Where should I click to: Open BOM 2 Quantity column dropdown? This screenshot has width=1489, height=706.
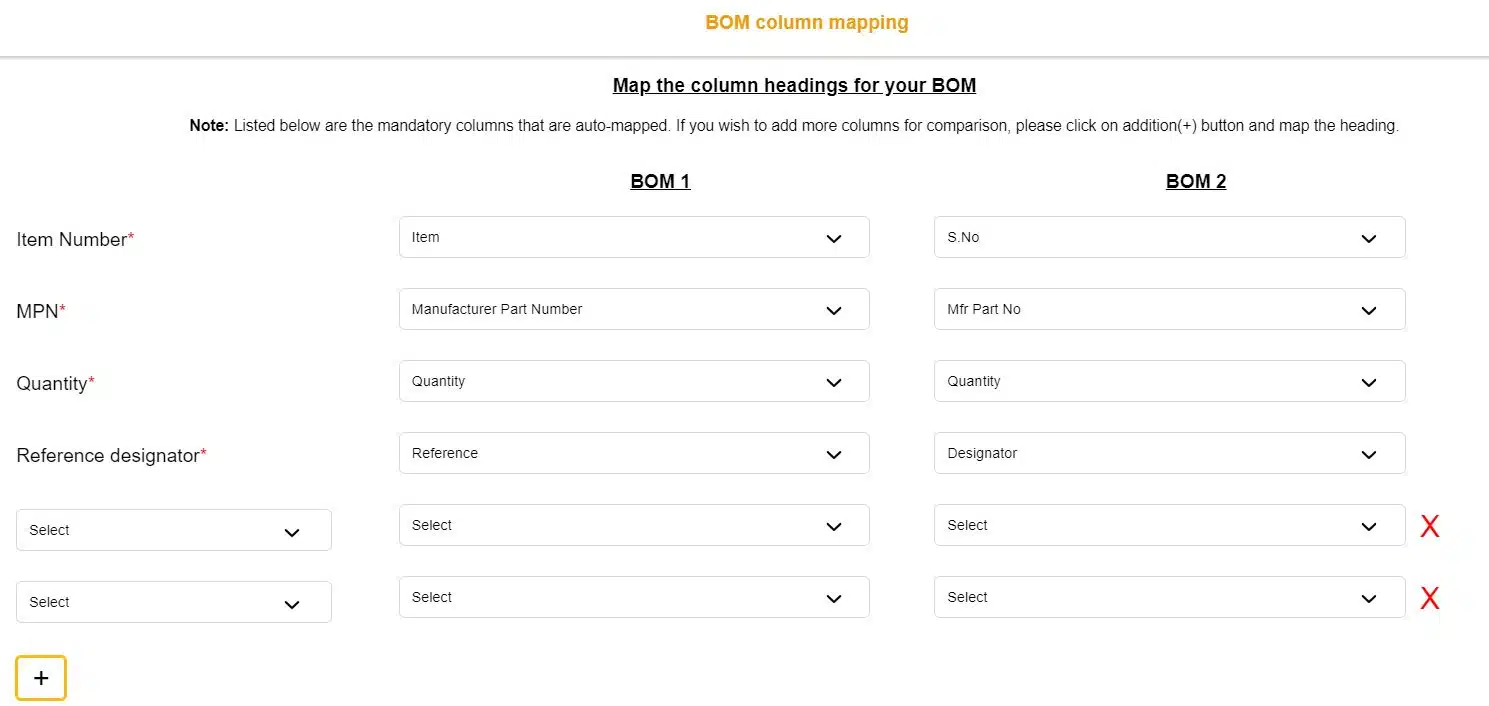tap(1169, 381)
